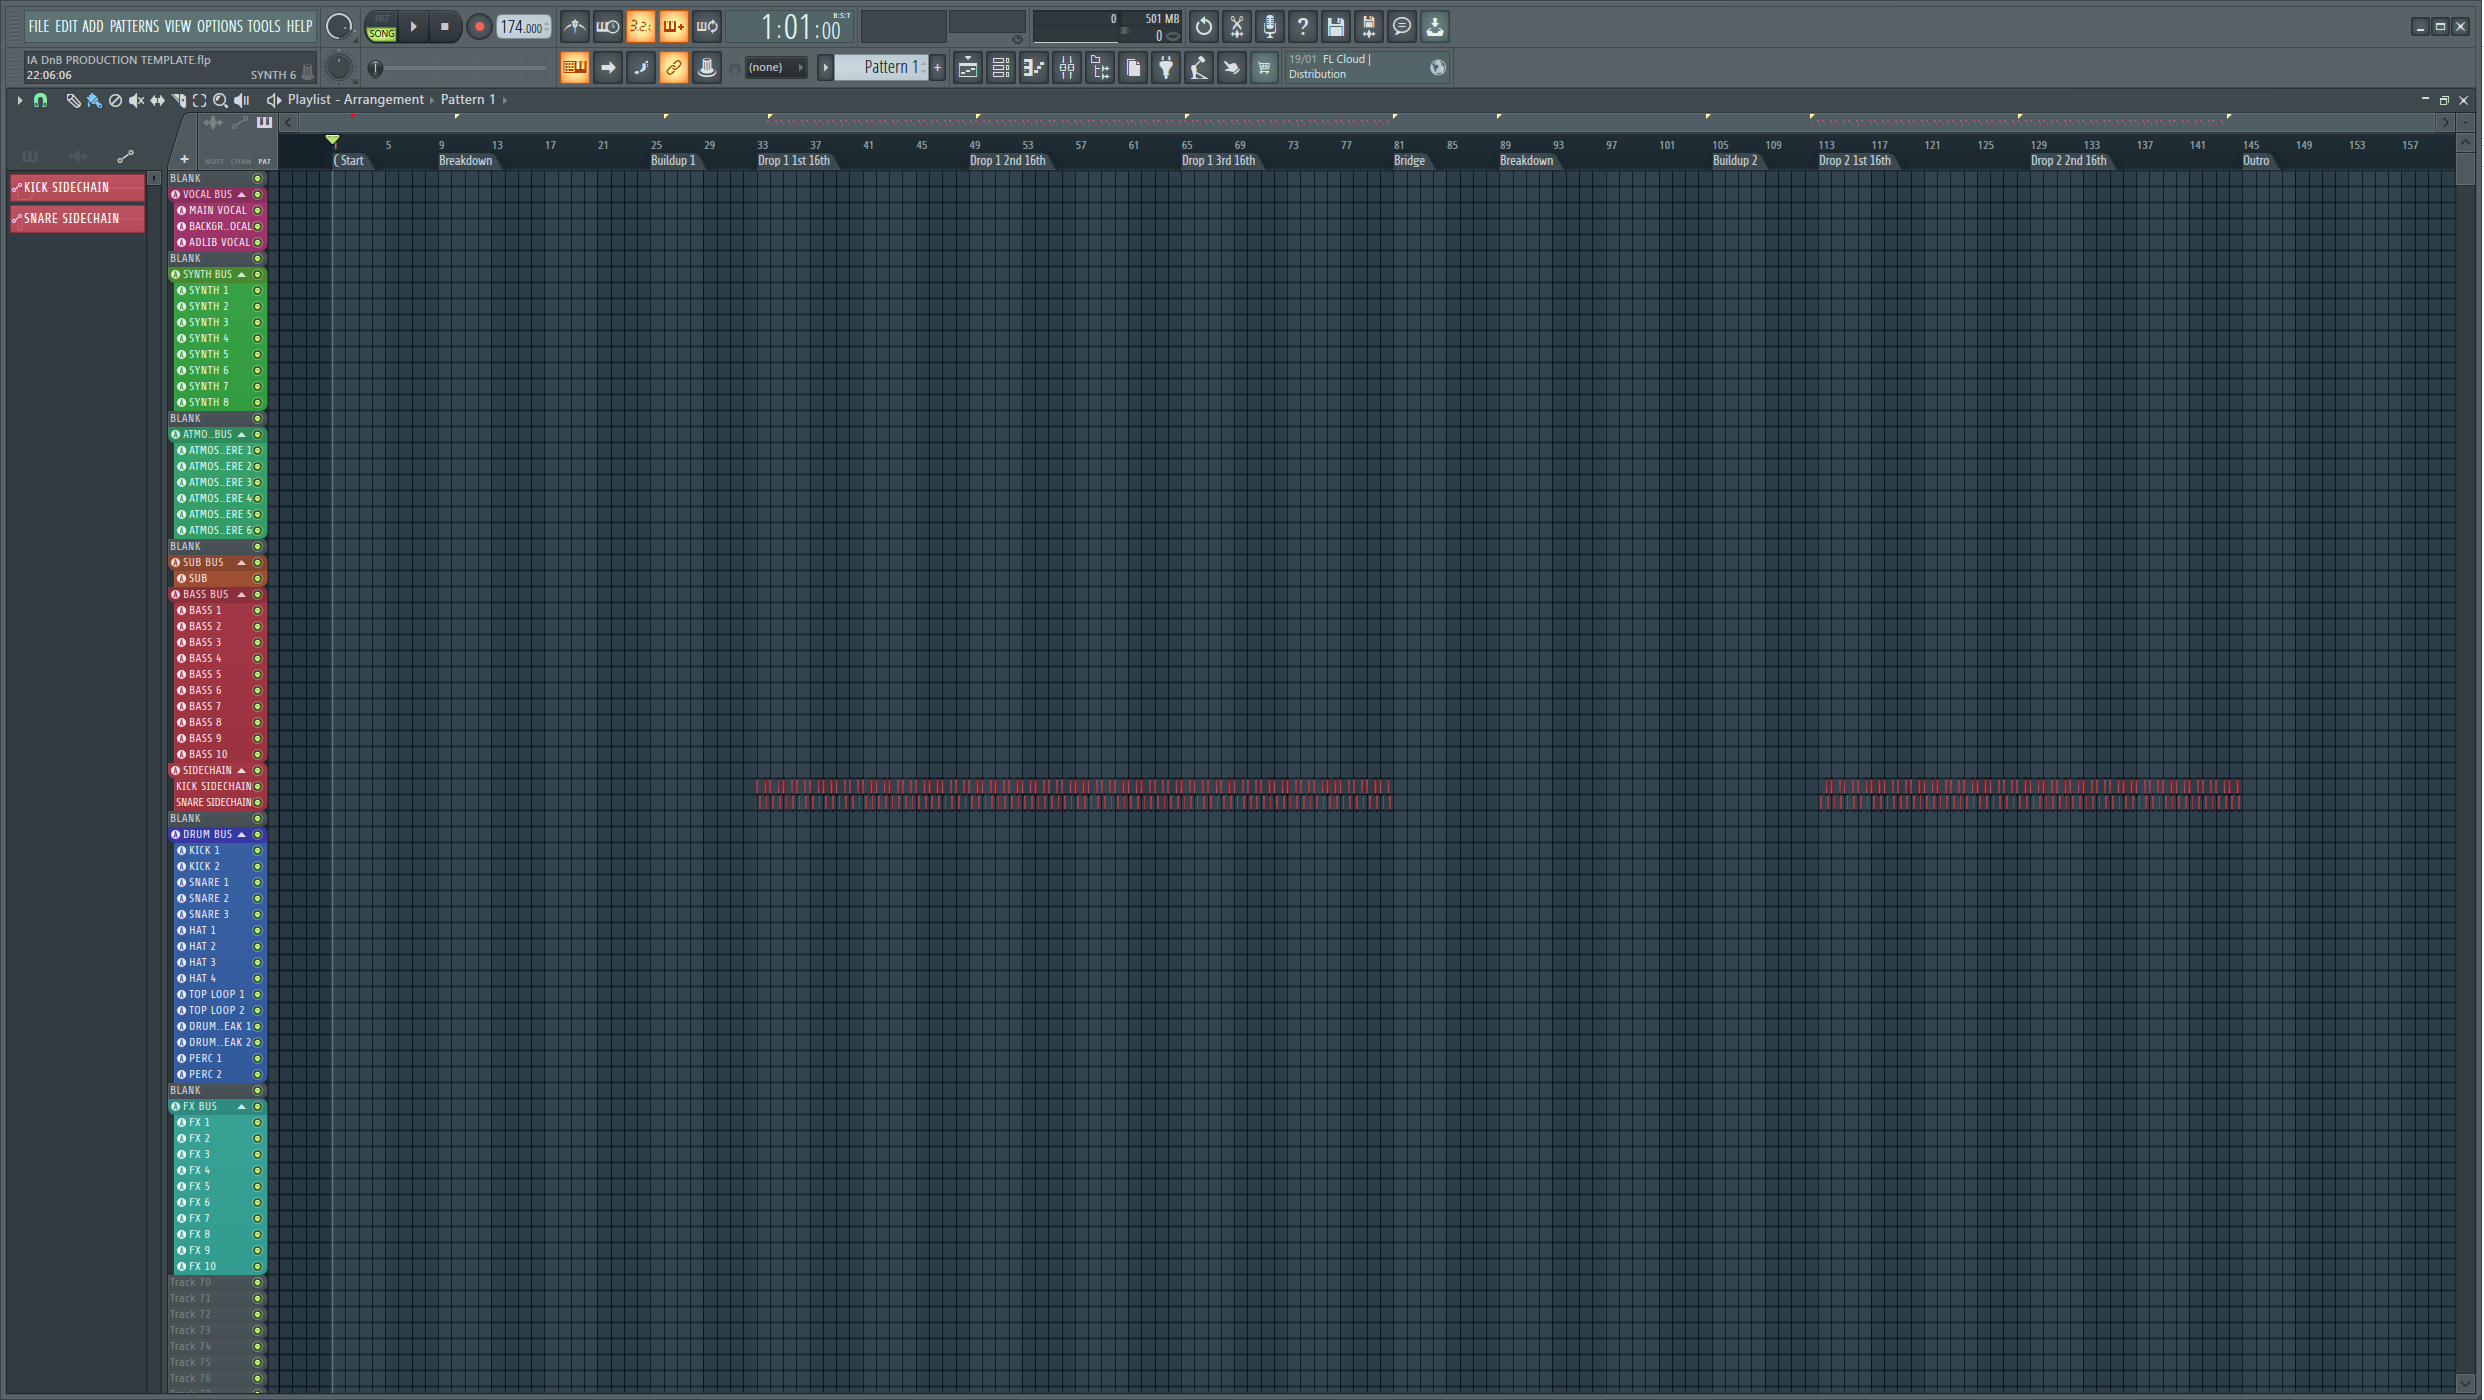Open the OPTIONS menu
The width and height of the screenshot is (2484, 1400).
pos(219,27)
